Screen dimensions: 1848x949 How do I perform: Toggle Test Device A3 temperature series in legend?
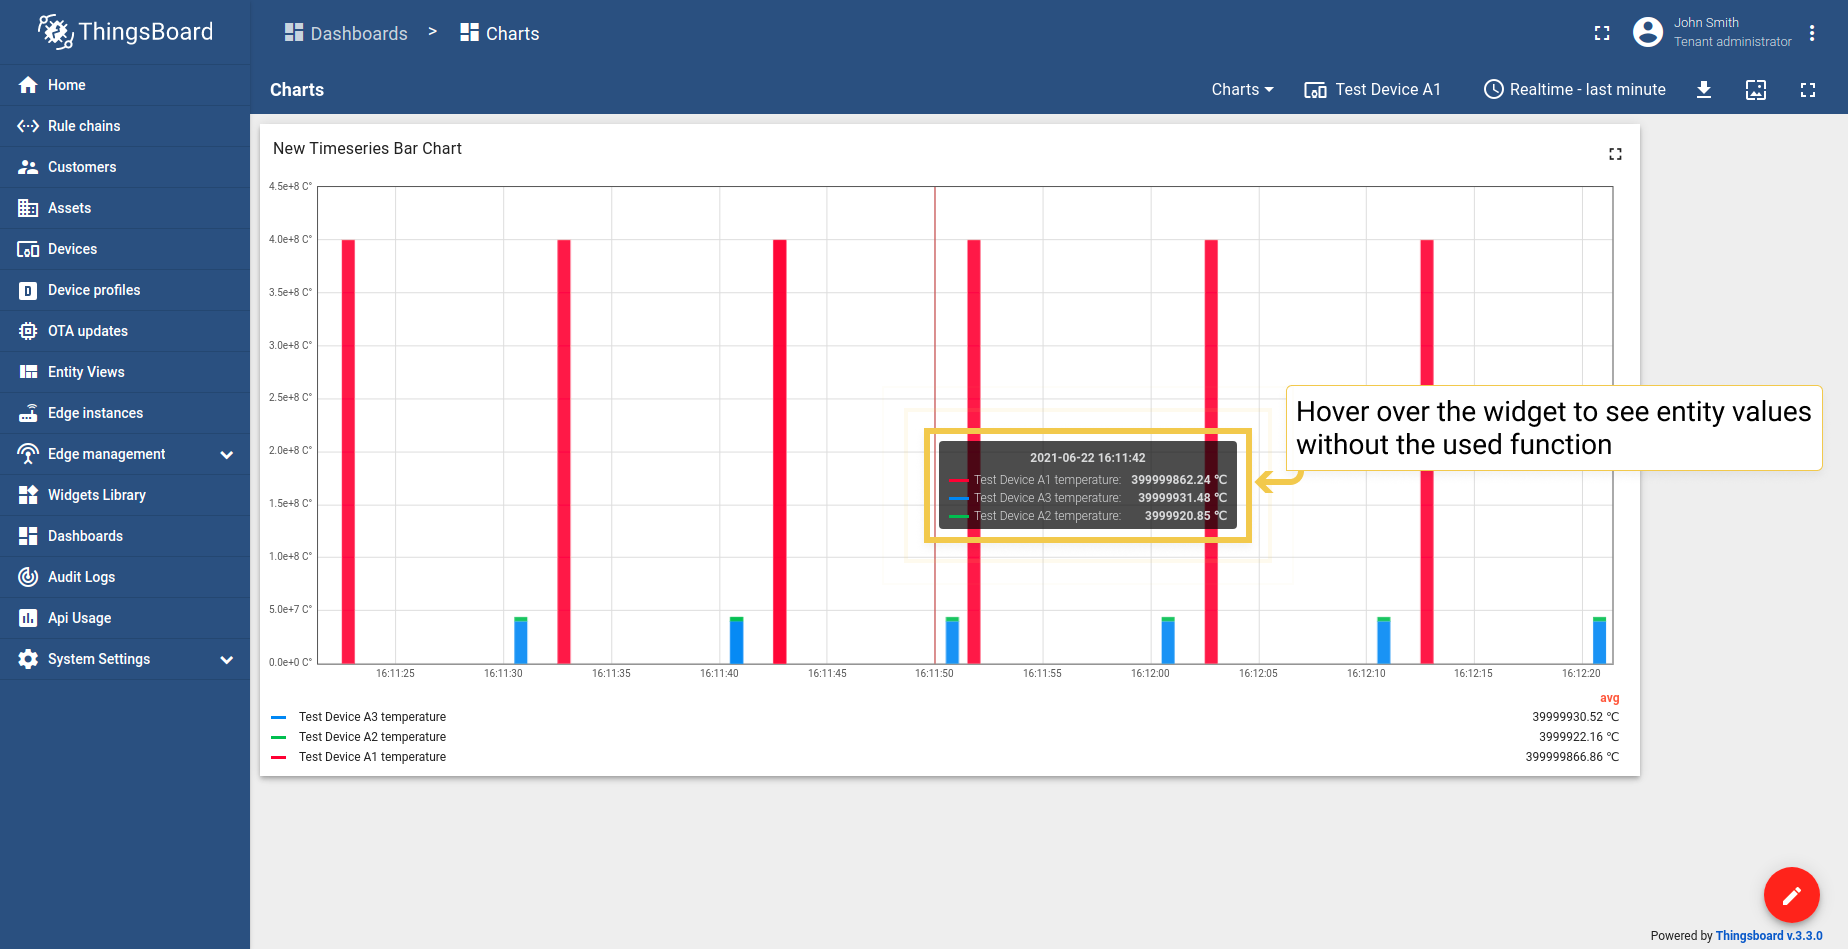[372, 717]
